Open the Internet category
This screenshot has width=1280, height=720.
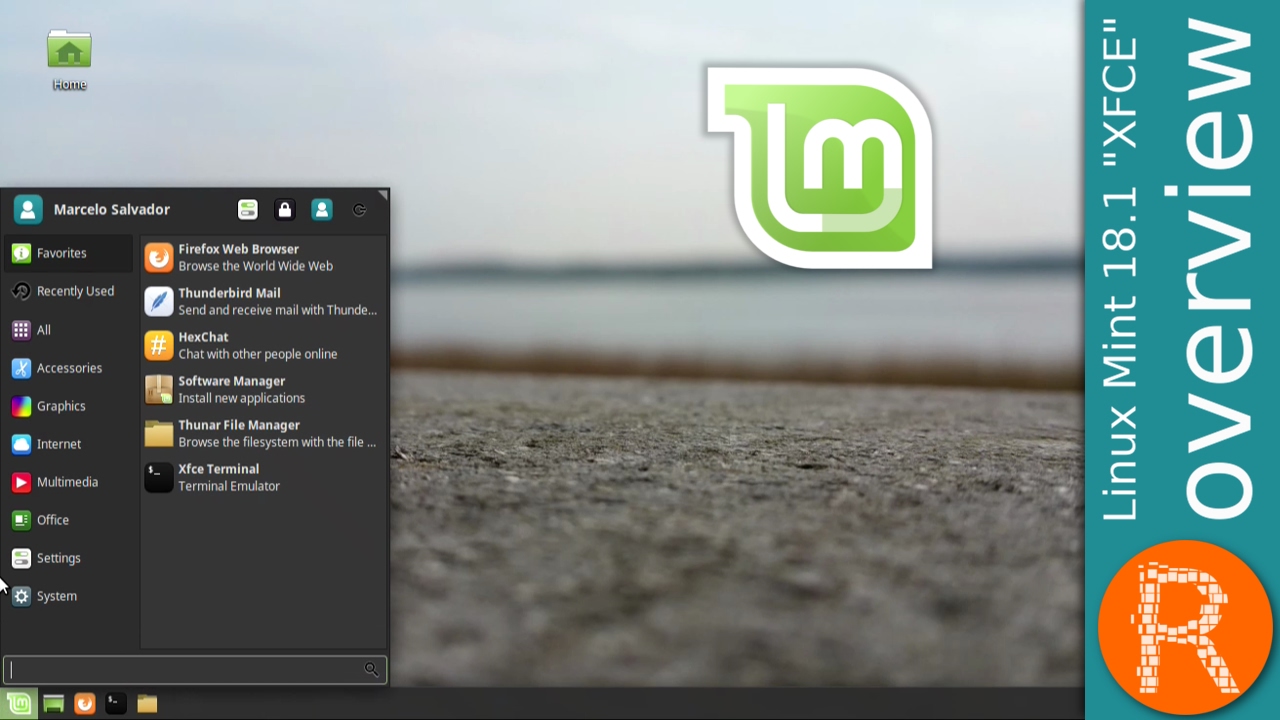(69, 443)
